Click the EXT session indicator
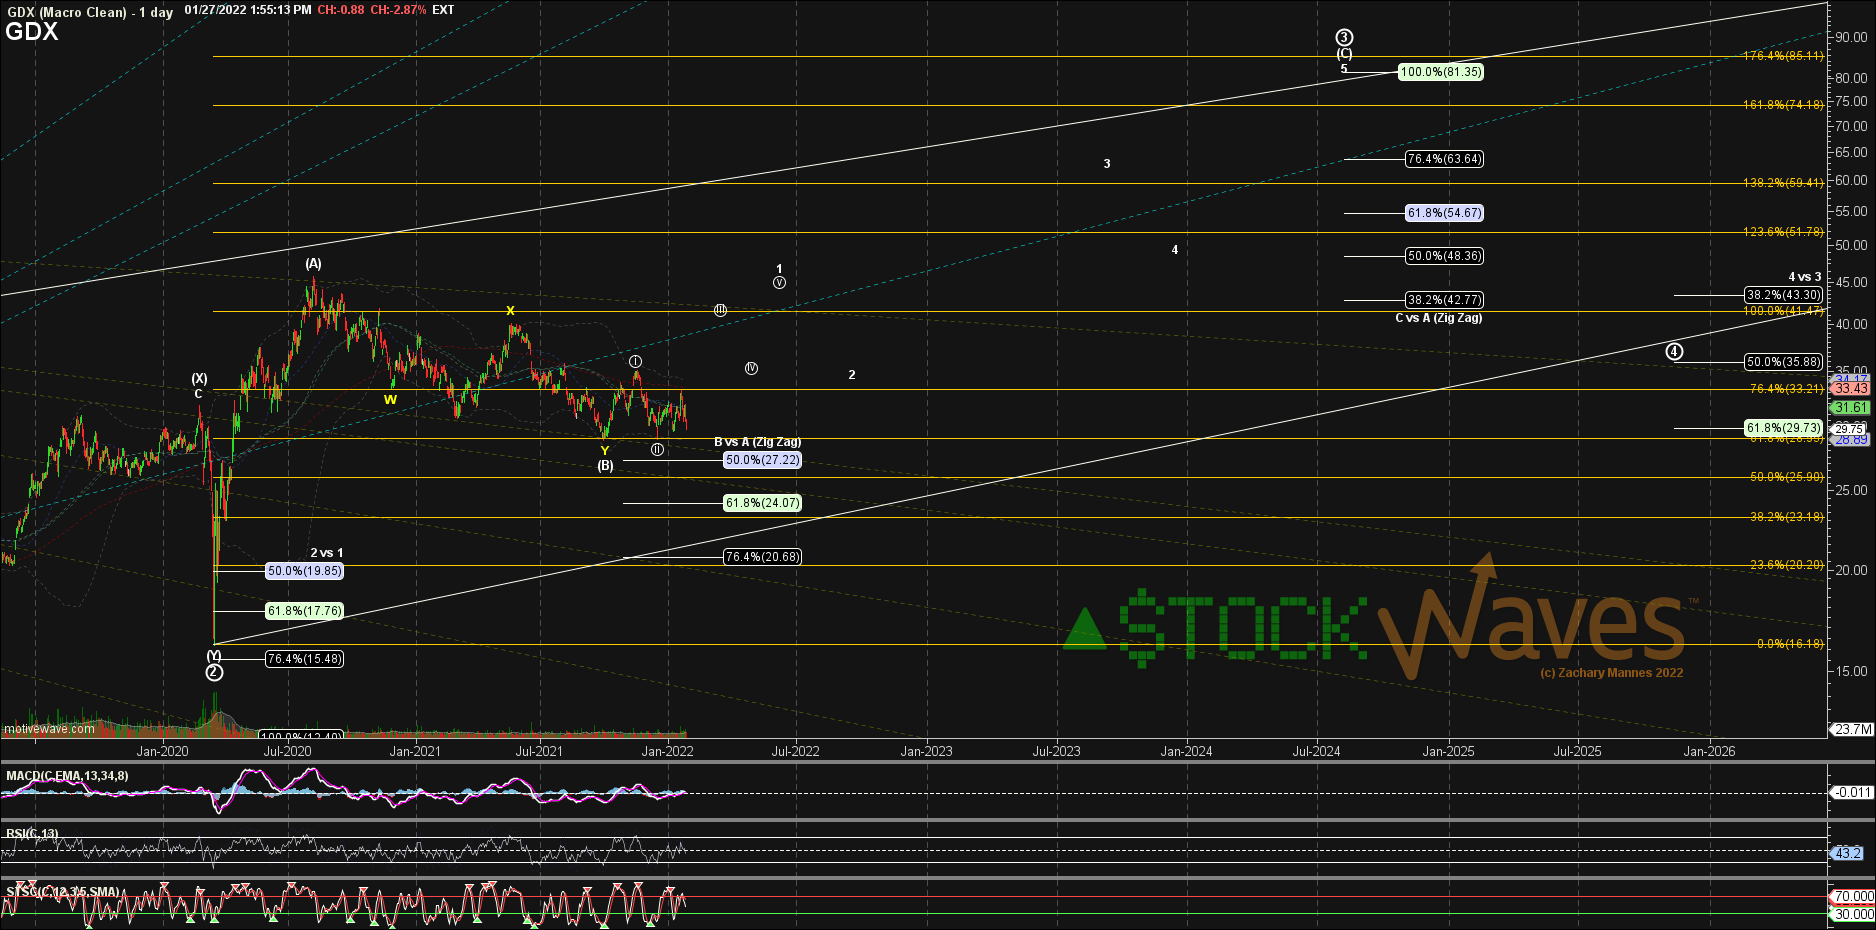The width and height of the screenshot is (1876, 930). pyautogui.click(x=443, y=10)
